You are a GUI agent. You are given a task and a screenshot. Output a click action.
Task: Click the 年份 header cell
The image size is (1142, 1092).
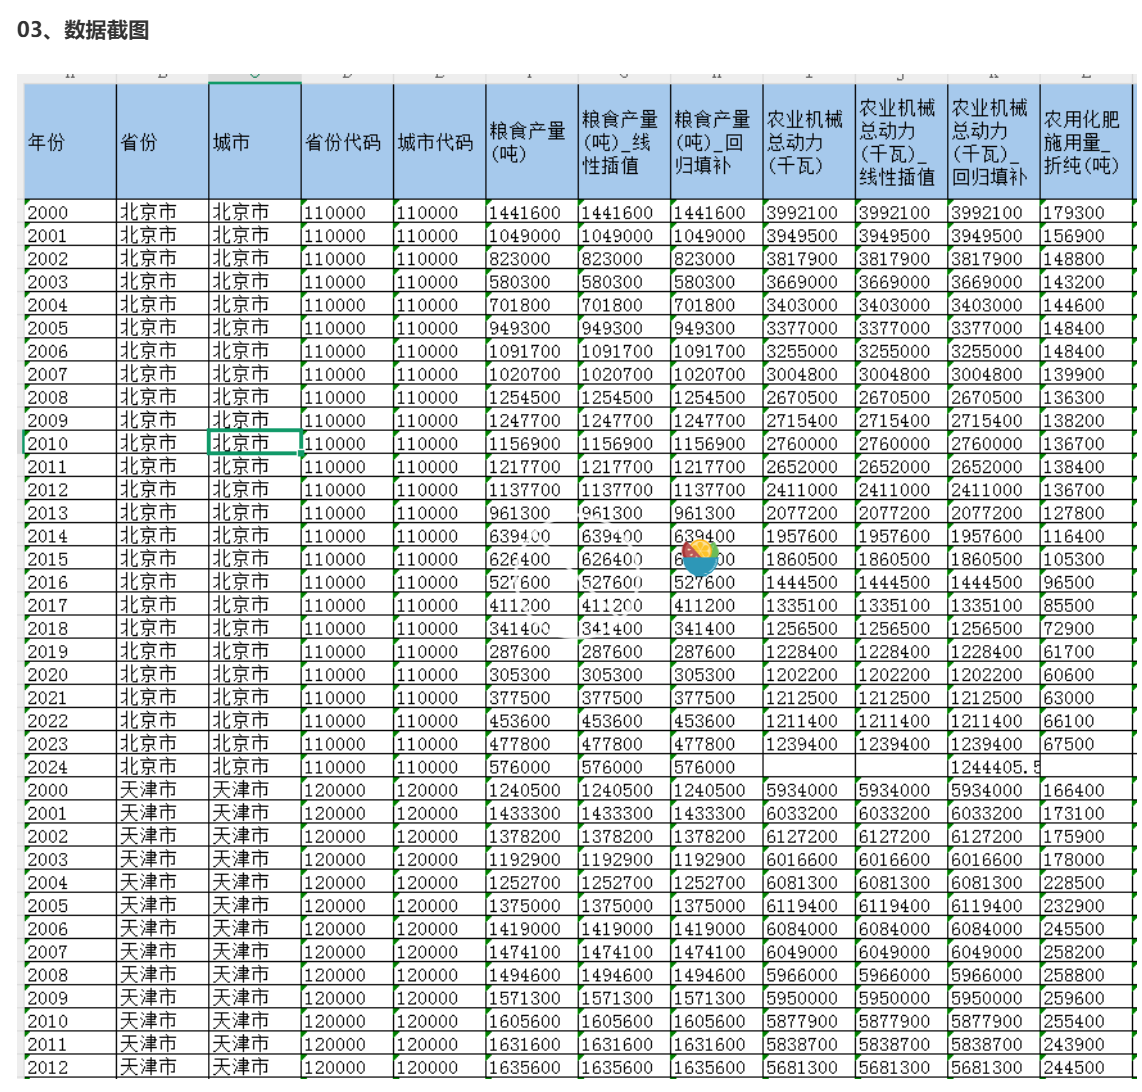[70, 141]
